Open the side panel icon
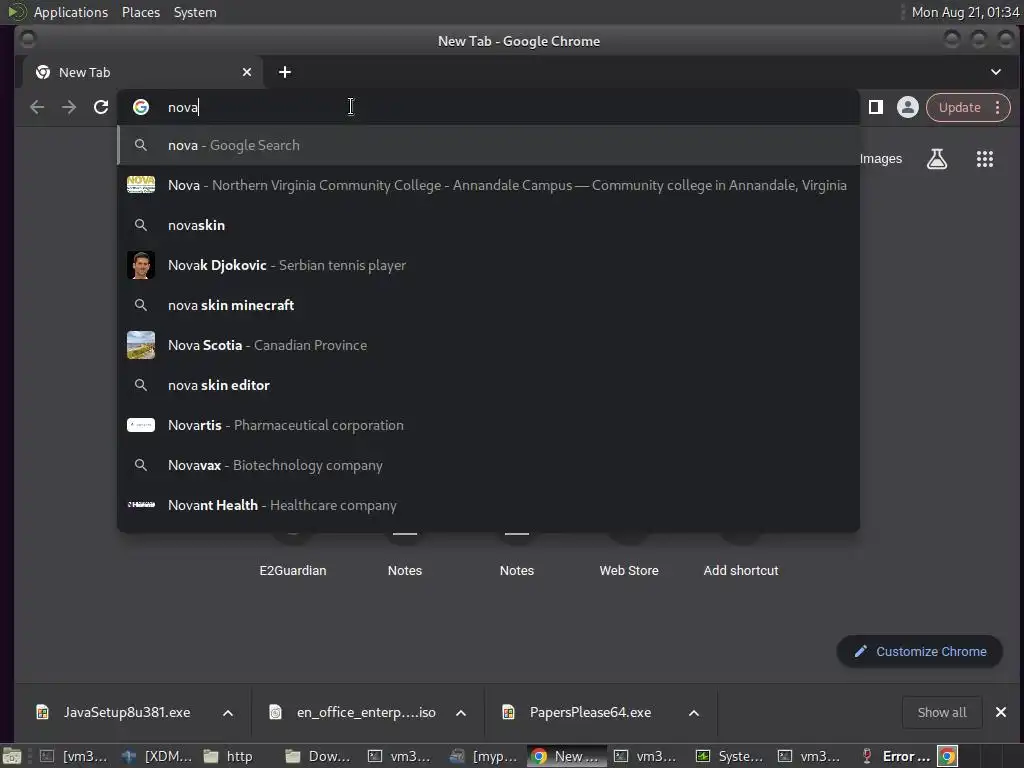This screenshot has width=1024, height=768. (876, 107)
